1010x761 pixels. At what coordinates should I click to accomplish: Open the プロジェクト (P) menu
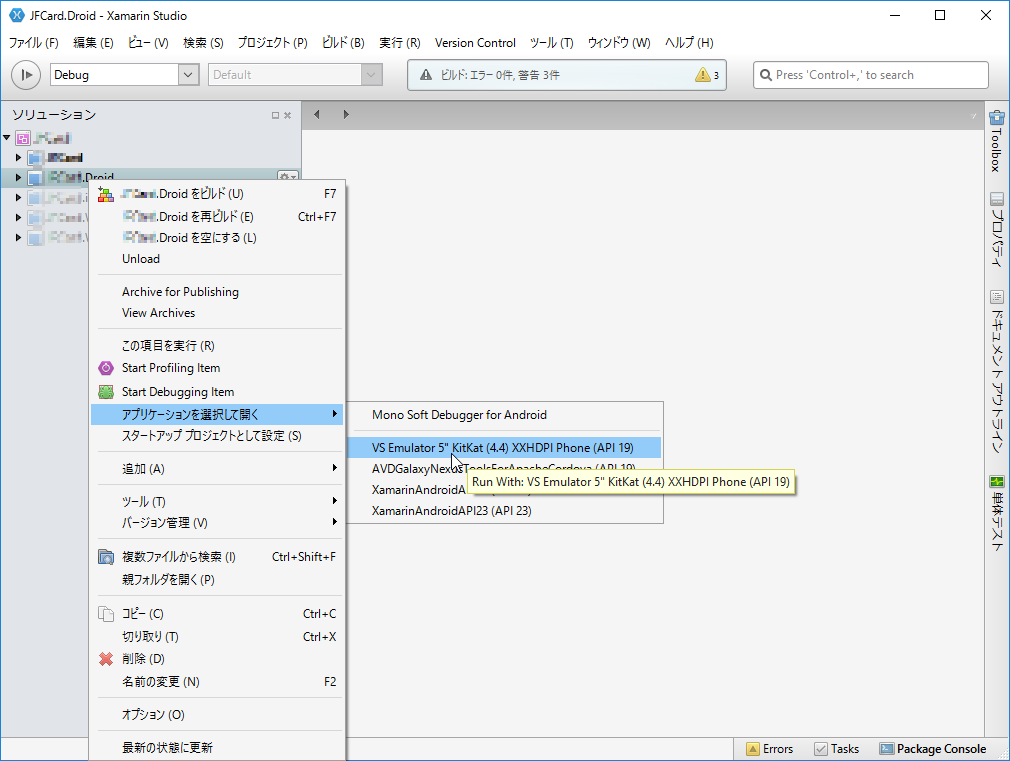click(x=272, y=43)
